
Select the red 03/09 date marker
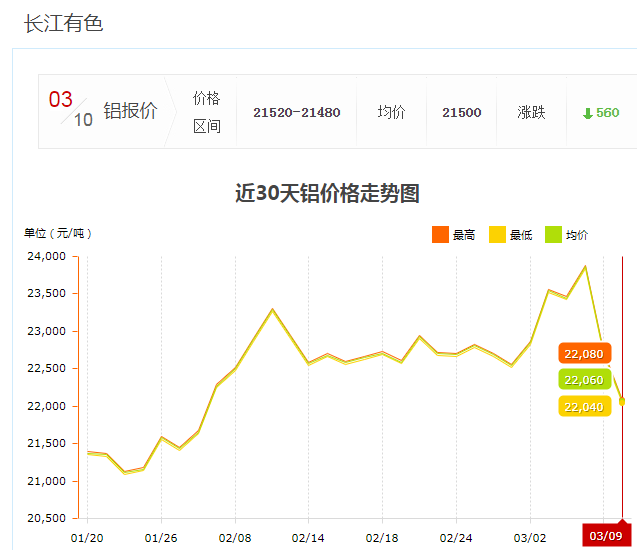(x=605, y=536)
